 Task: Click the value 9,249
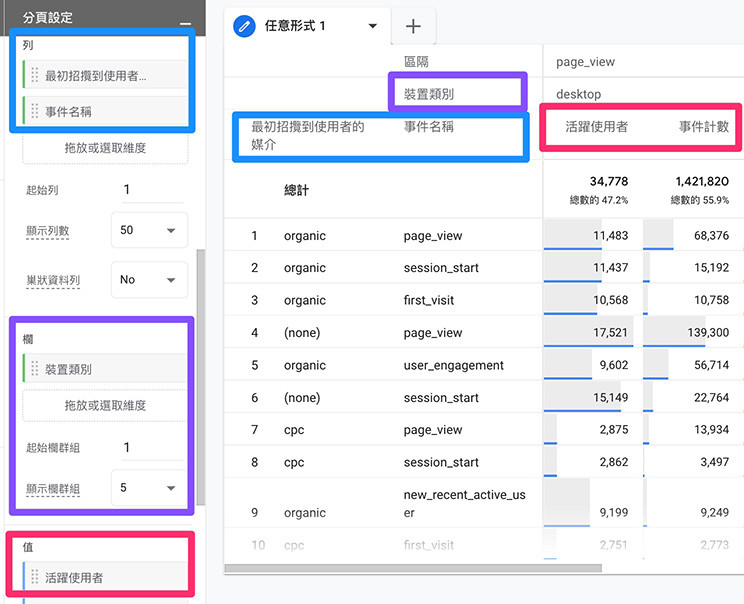[715, 512]
